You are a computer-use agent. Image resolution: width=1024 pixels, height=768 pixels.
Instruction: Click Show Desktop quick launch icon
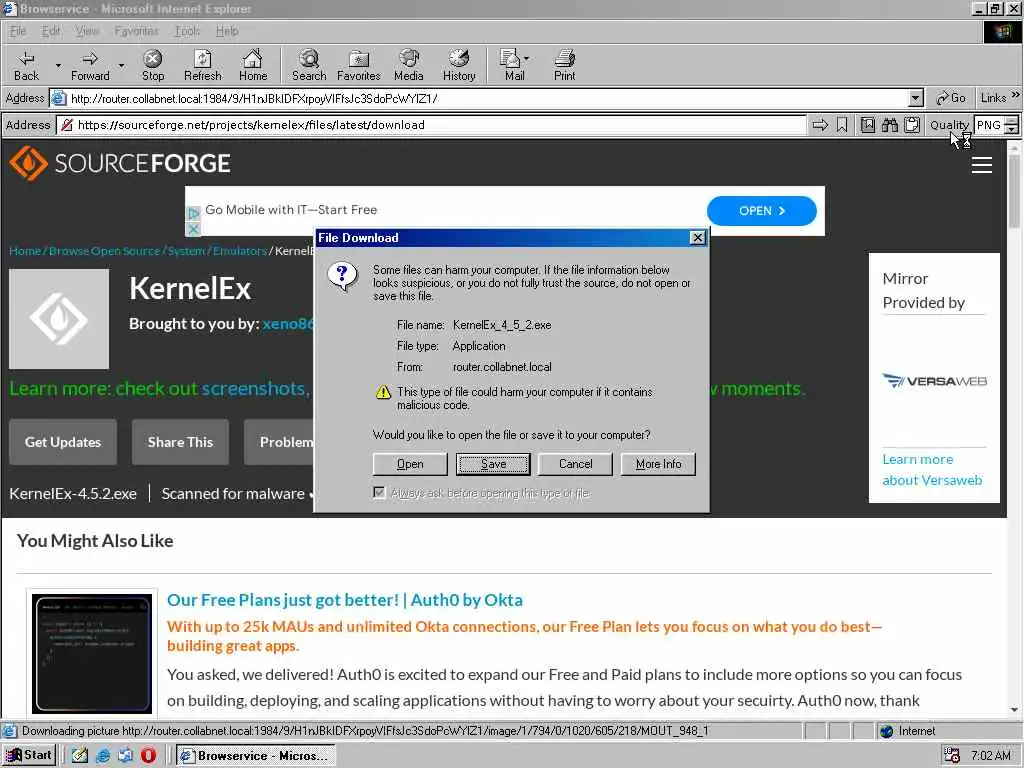tap(80, 756)
